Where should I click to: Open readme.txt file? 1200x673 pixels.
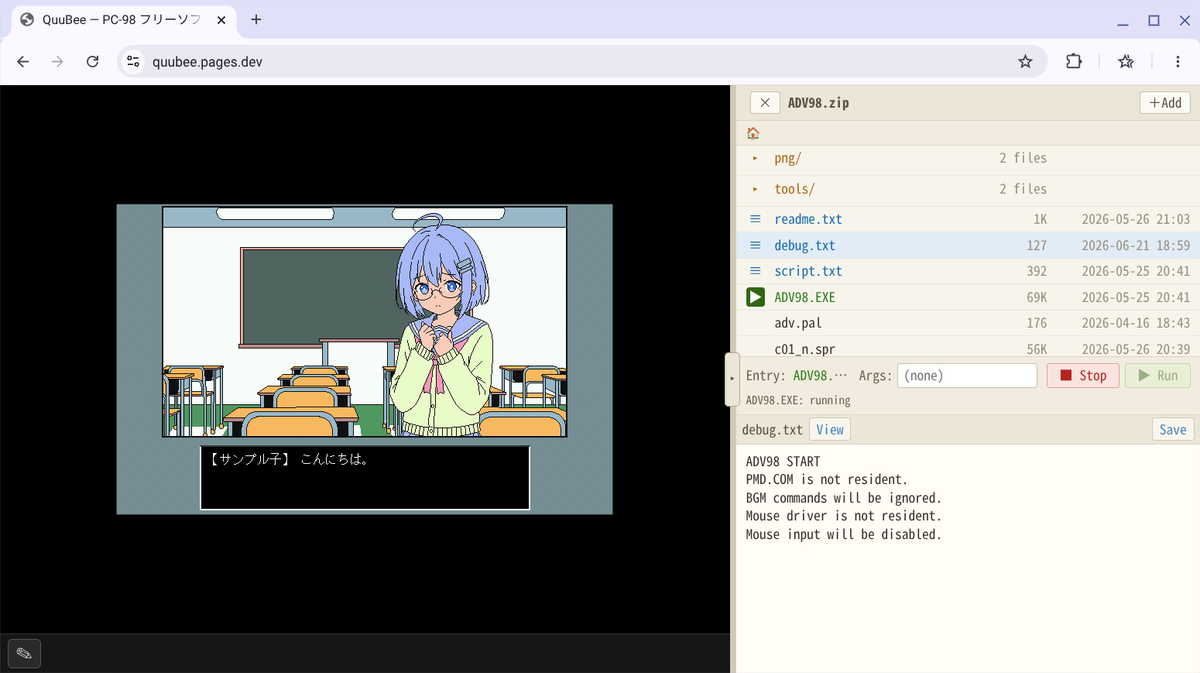click(808, 219)
